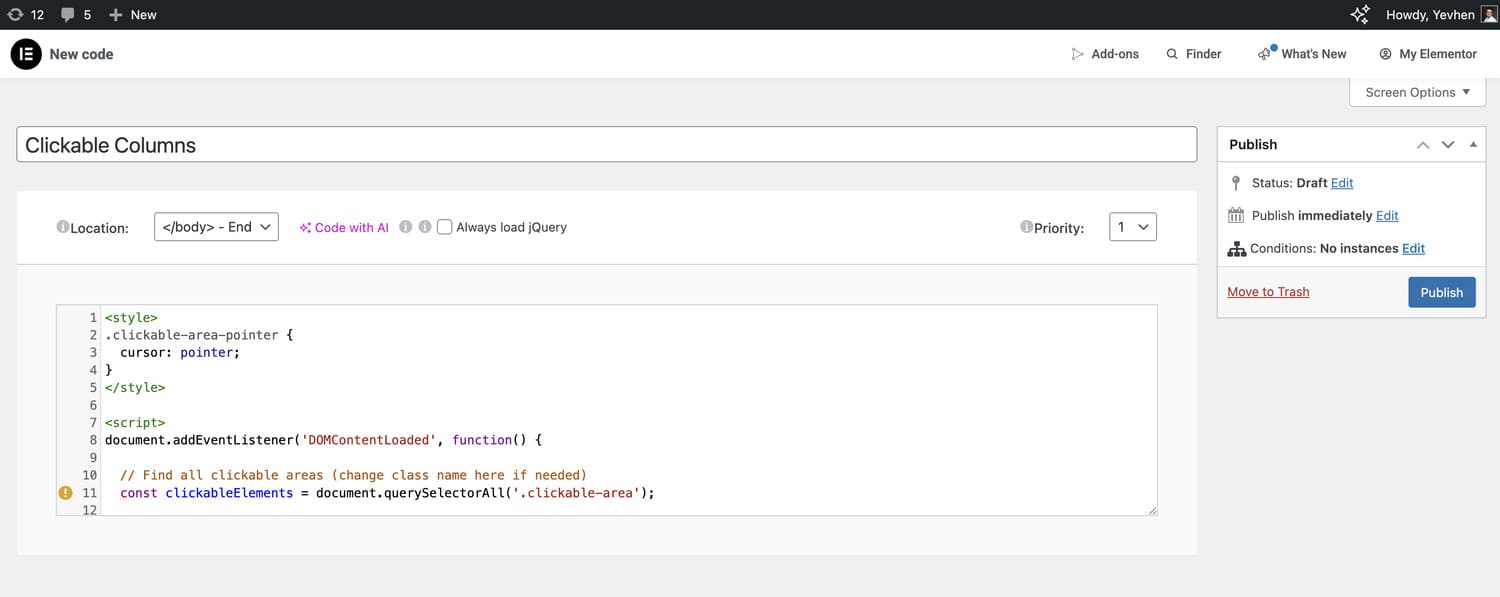This screenshot has width=1500, height=597.
Task: Click the cursor: pointer; code line
Action: point(180,353)
